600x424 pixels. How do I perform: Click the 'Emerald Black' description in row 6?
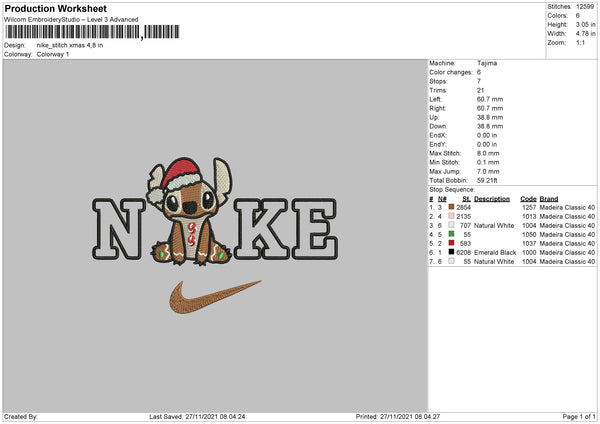495,253
